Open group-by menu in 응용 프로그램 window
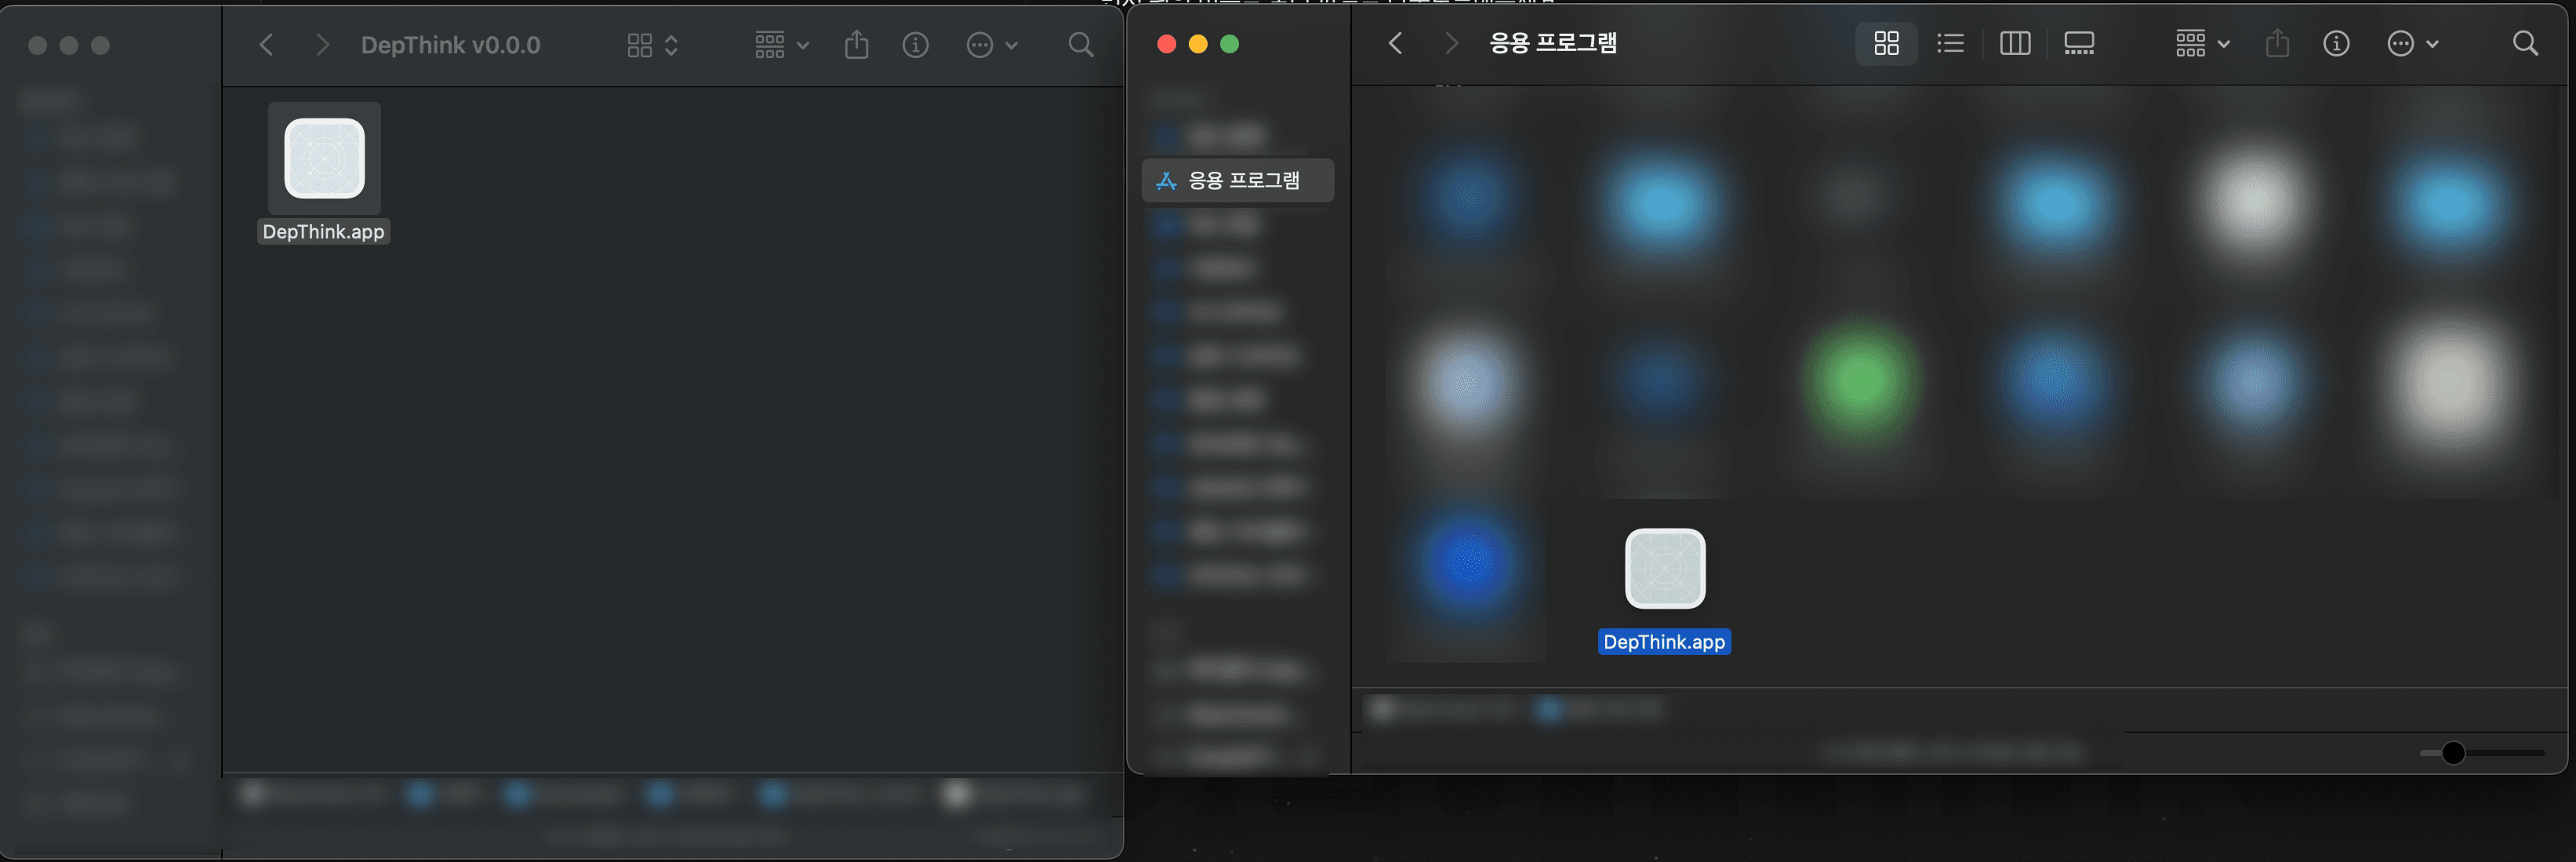 [x=2202, y=43]
